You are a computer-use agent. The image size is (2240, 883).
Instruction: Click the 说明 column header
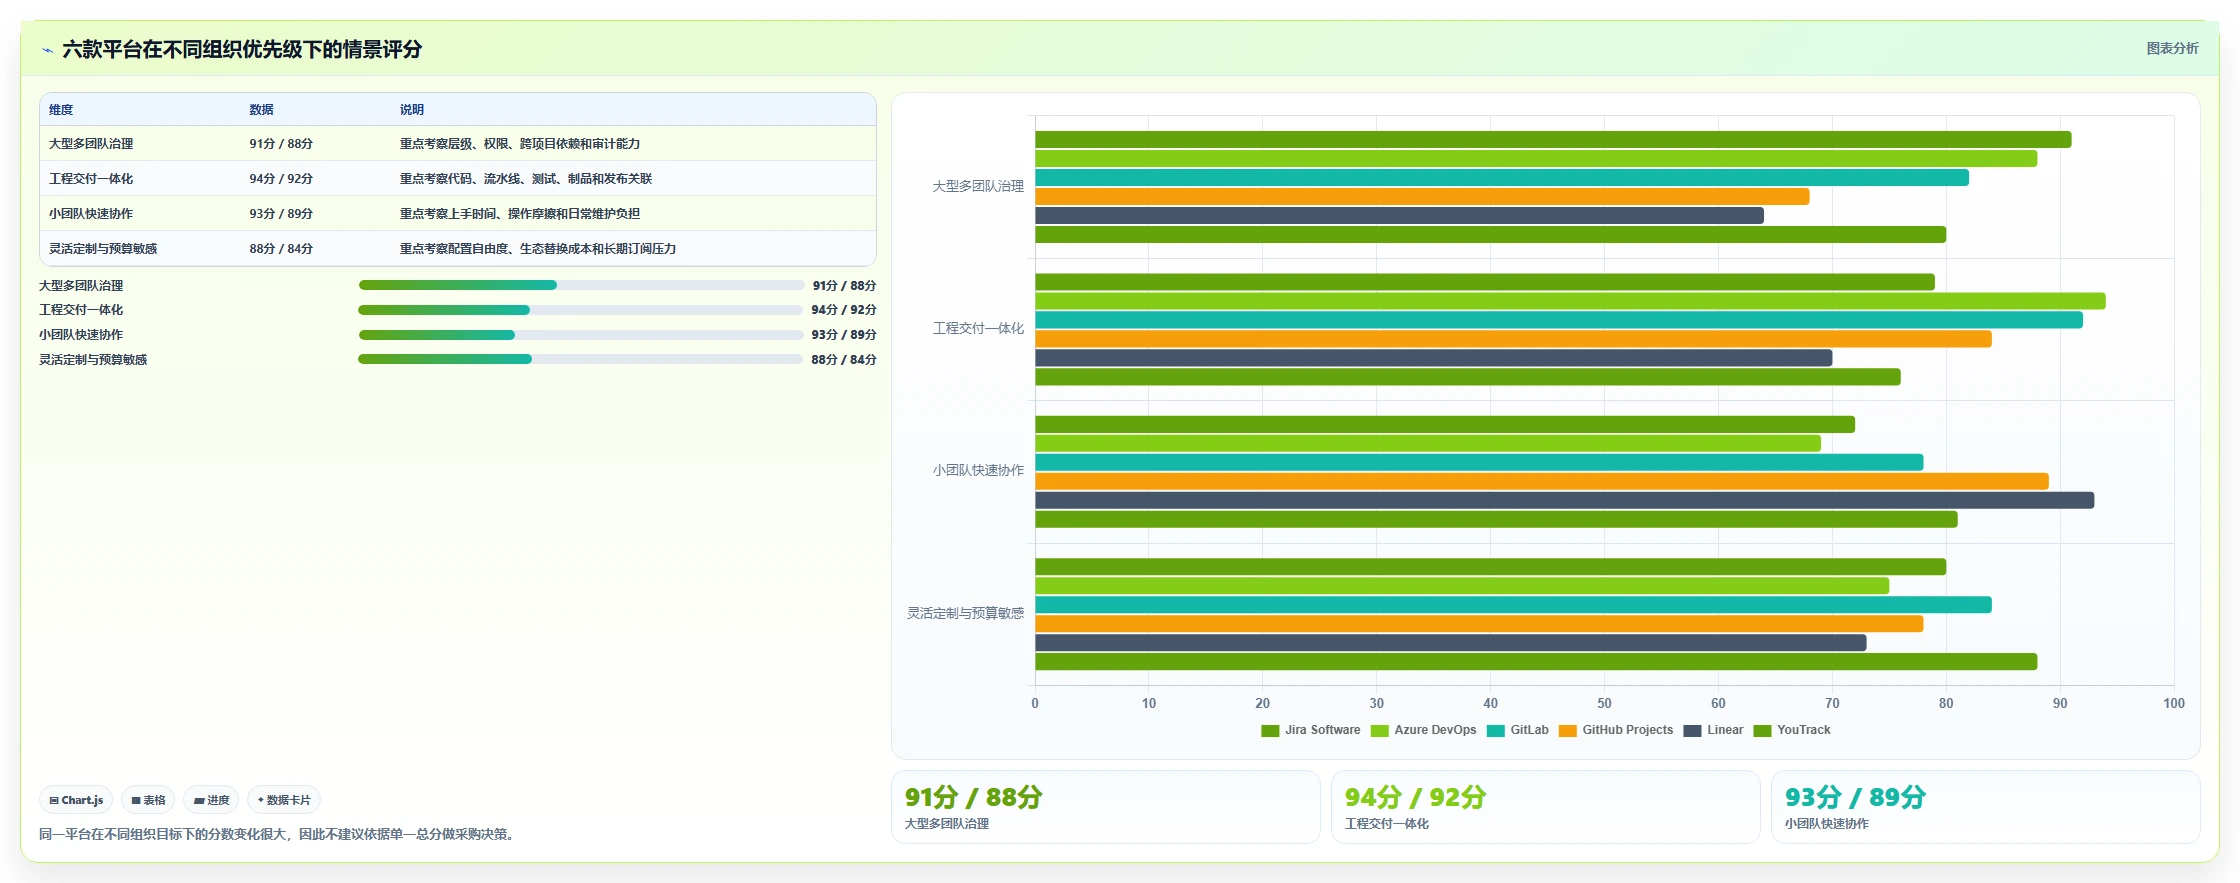(x=412, y=110)
